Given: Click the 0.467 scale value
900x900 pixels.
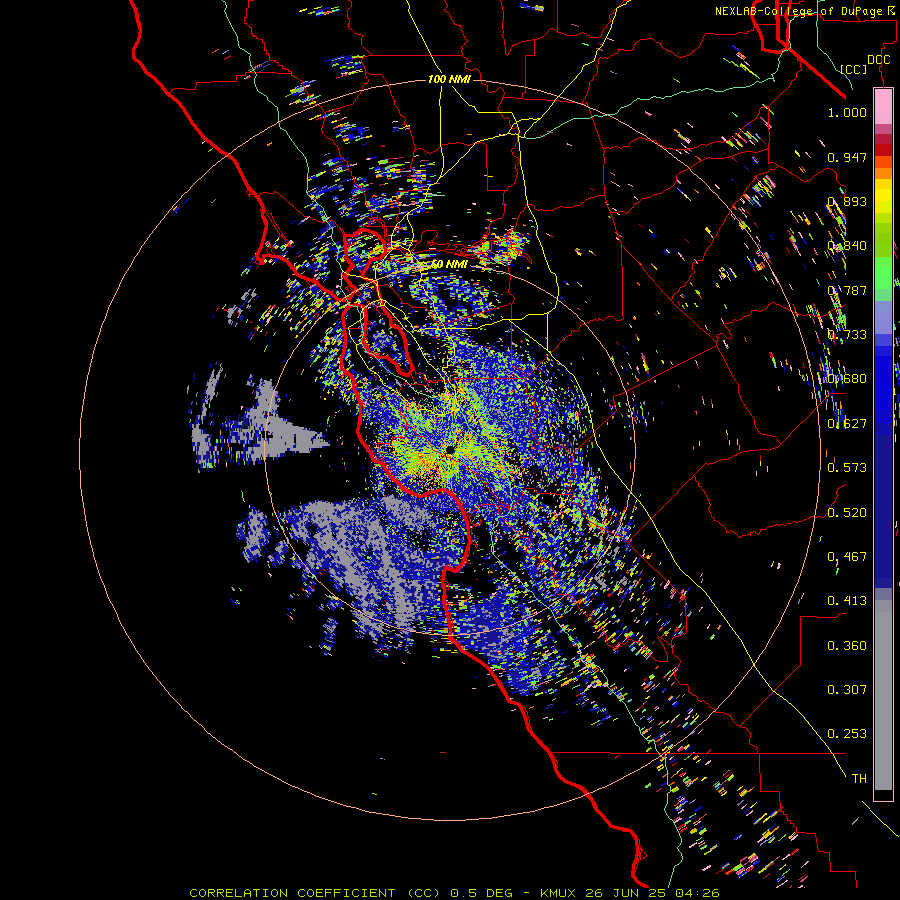Looking at the screenshot, I should tap(847, 557).
